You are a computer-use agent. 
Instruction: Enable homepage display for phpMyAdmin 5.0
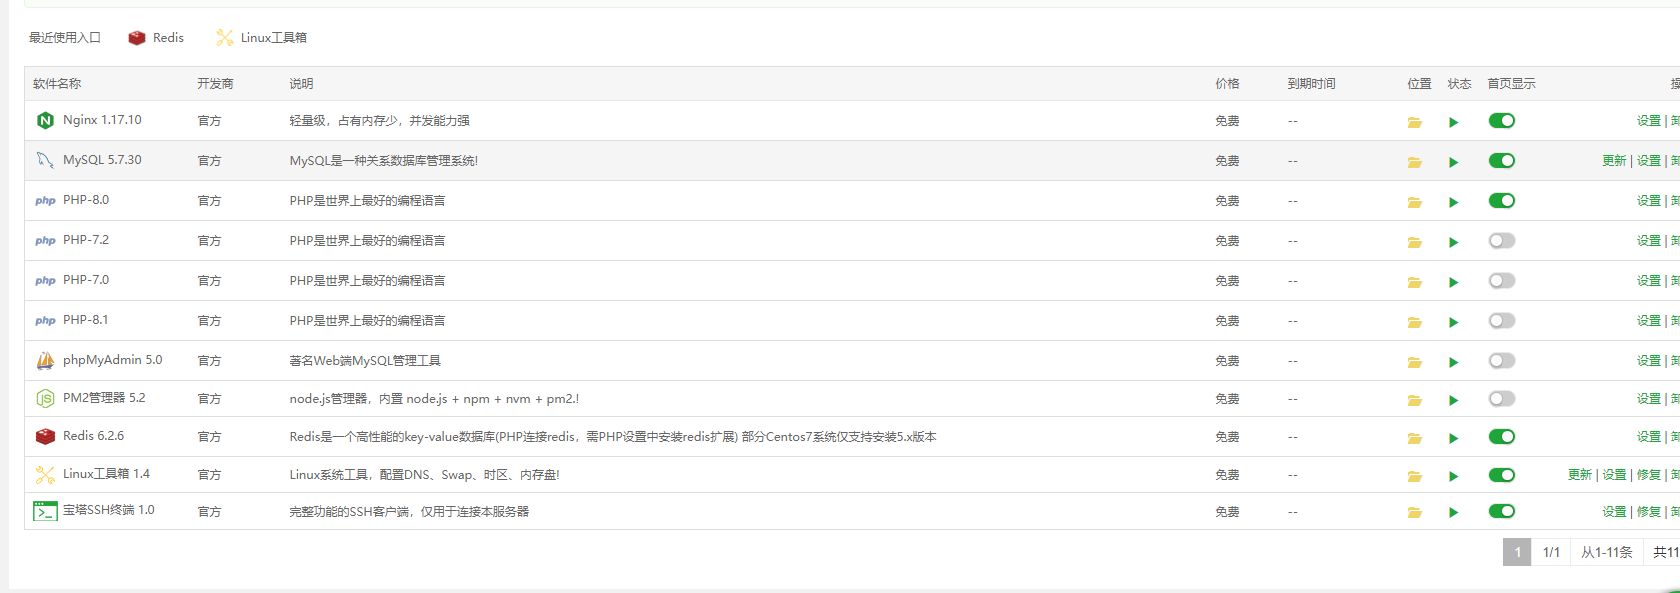pyautogui.click(x=1502, y=361)
